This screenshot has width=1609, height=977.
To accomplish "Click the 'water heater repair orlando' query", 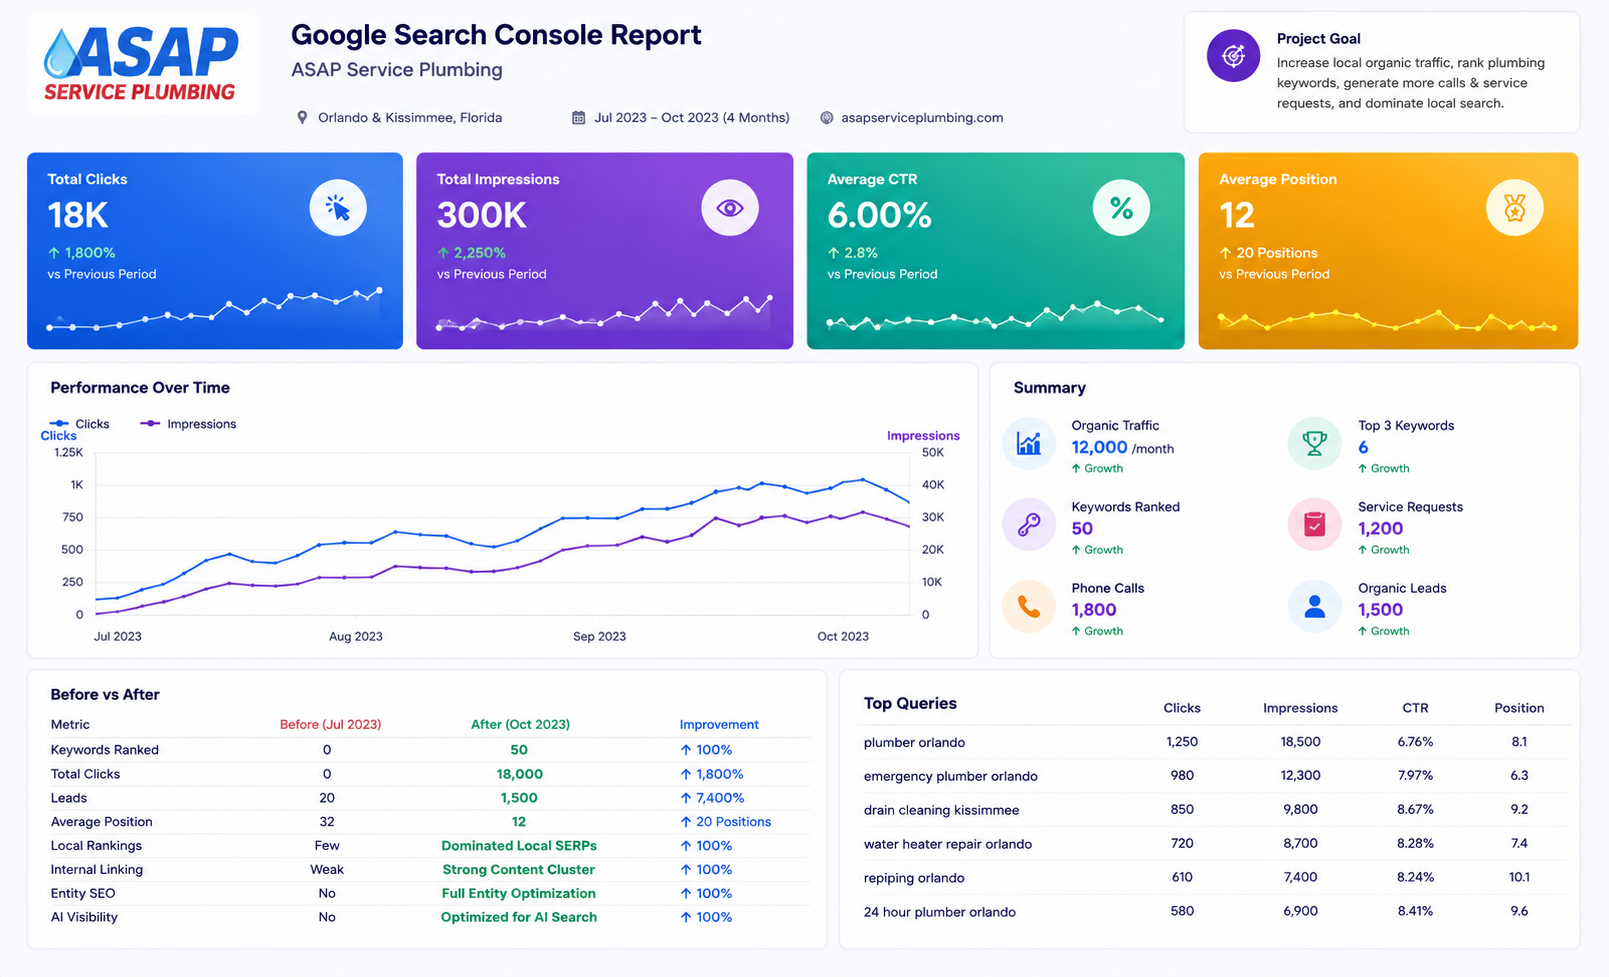I will [947, 844].
